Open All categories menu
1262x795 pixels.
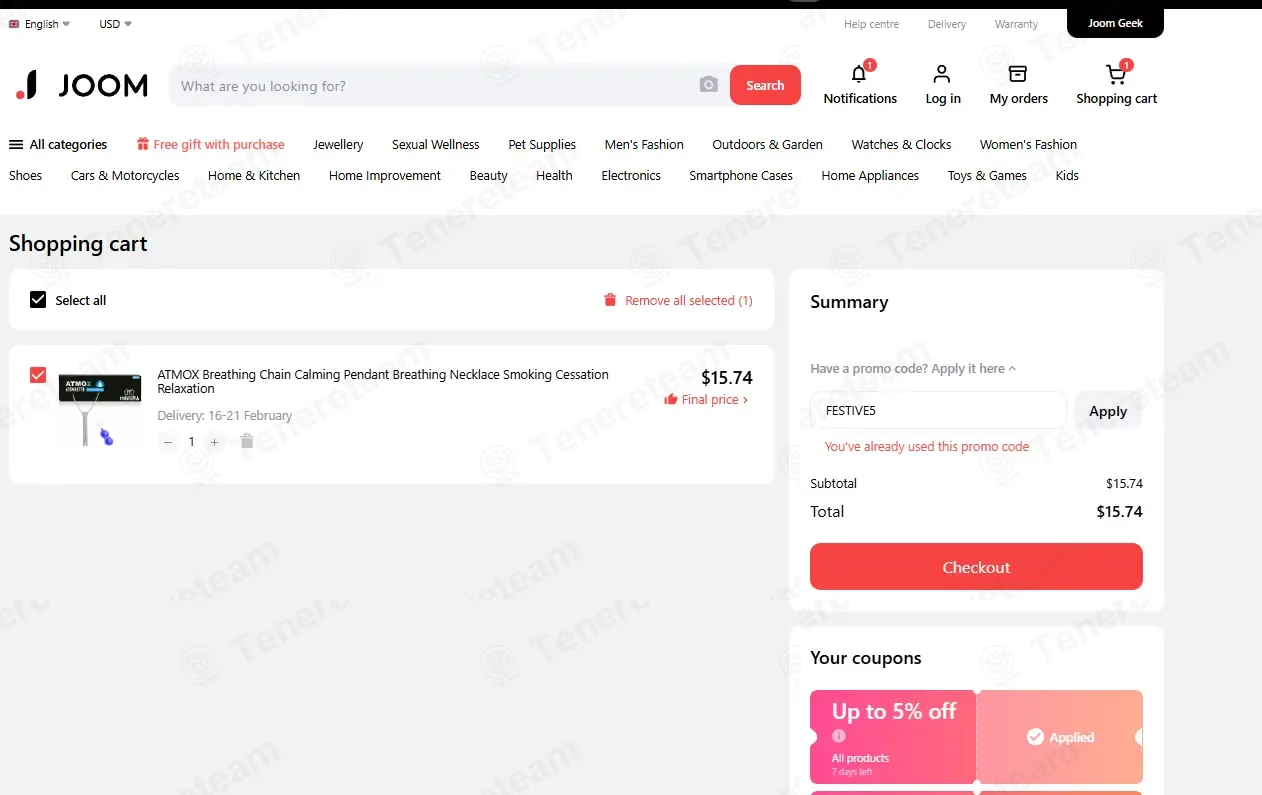[x=58, y=145]
